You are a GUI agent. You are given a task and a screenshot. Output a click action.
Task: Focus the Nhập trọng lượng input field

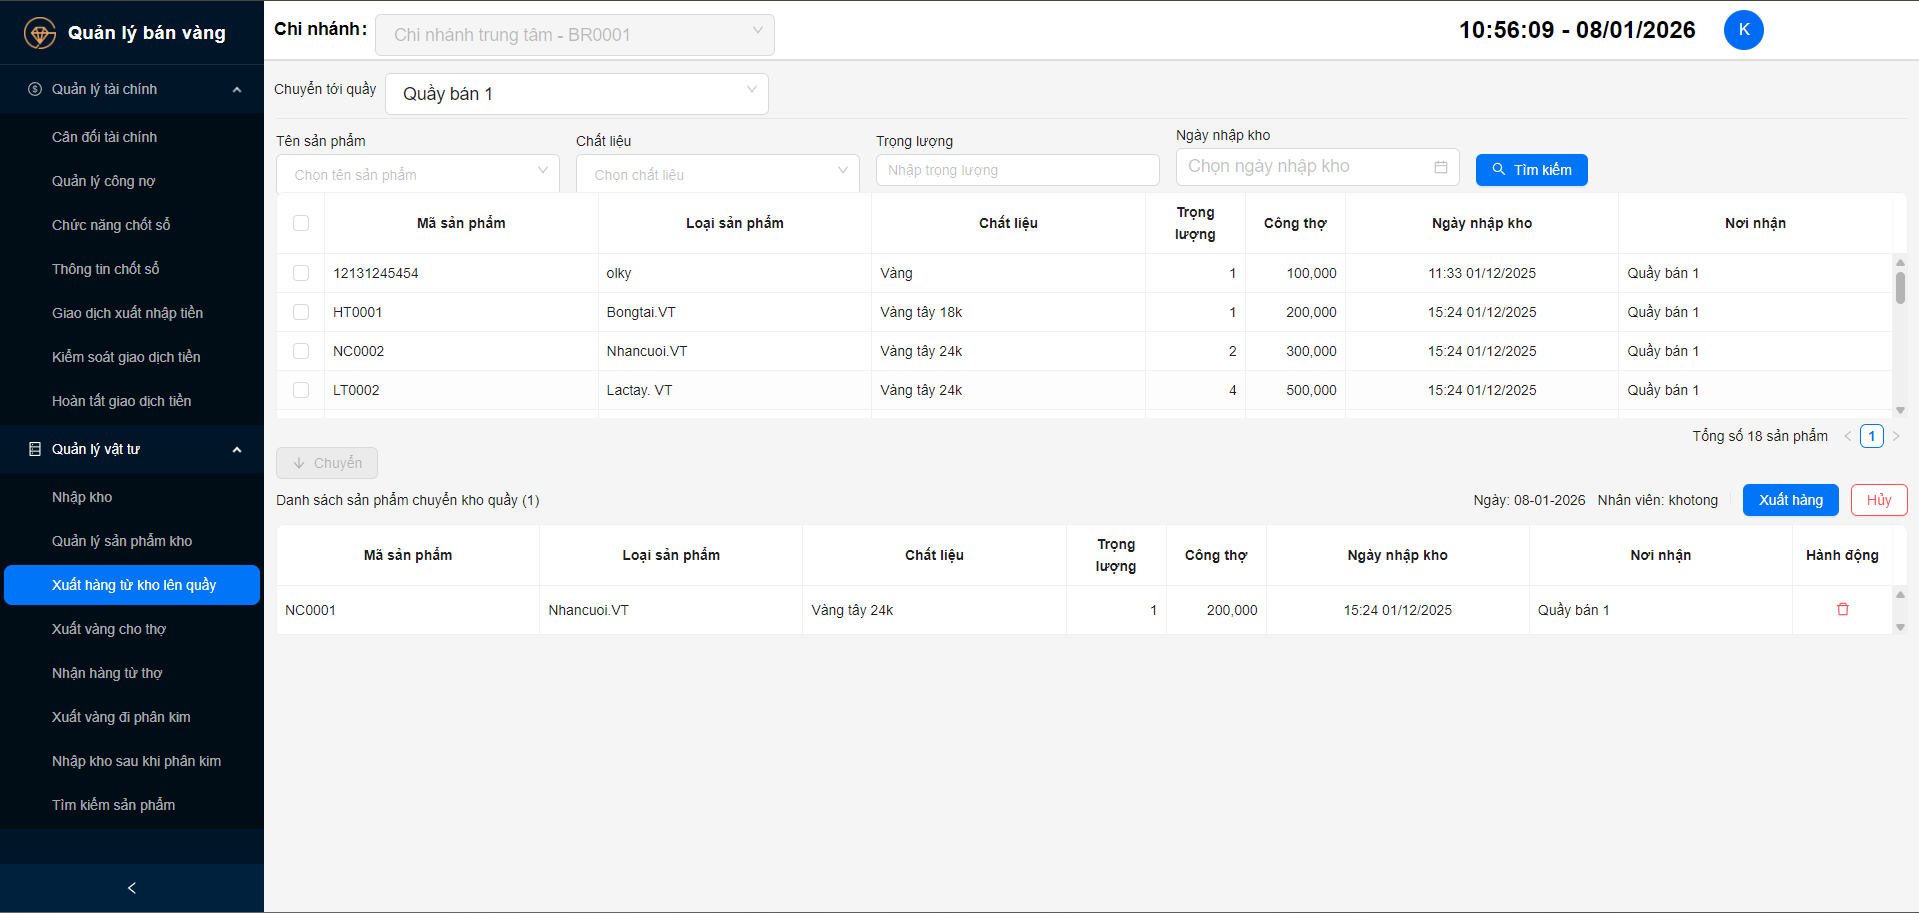point(1017,170)
